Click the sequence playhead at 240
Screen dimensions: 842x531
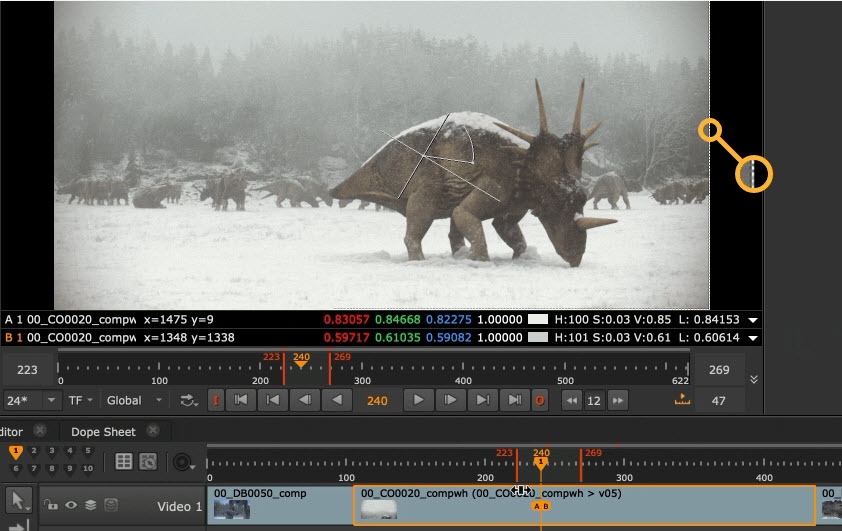[x=541, y=462]
